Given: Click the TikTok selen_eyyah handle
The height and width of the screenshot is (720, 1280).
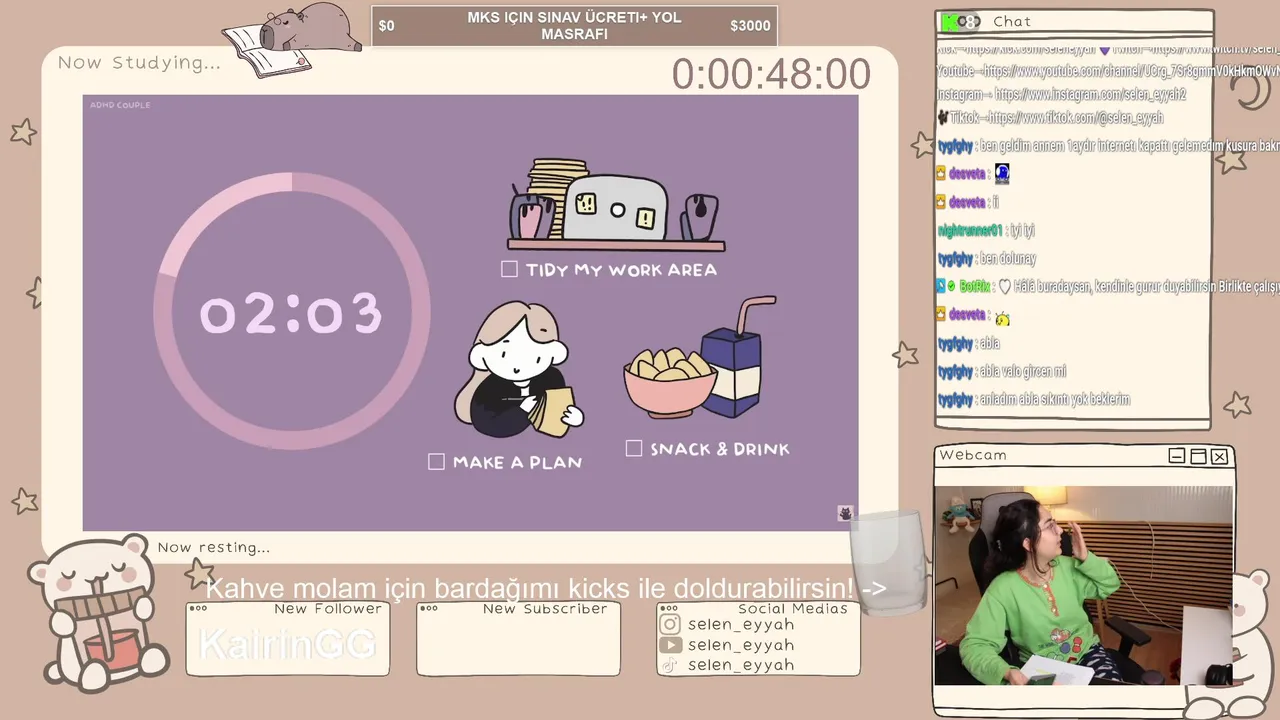Looking at the screenshot, I should point(741,665).
